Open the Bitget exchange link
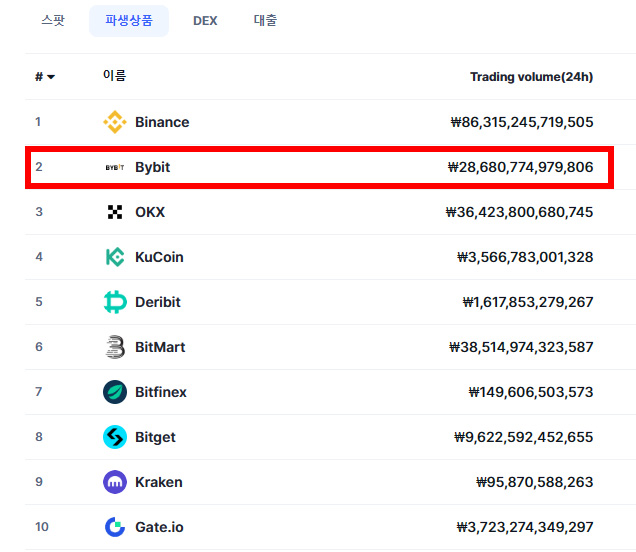 pyautogui.click(x=155, y=437)
